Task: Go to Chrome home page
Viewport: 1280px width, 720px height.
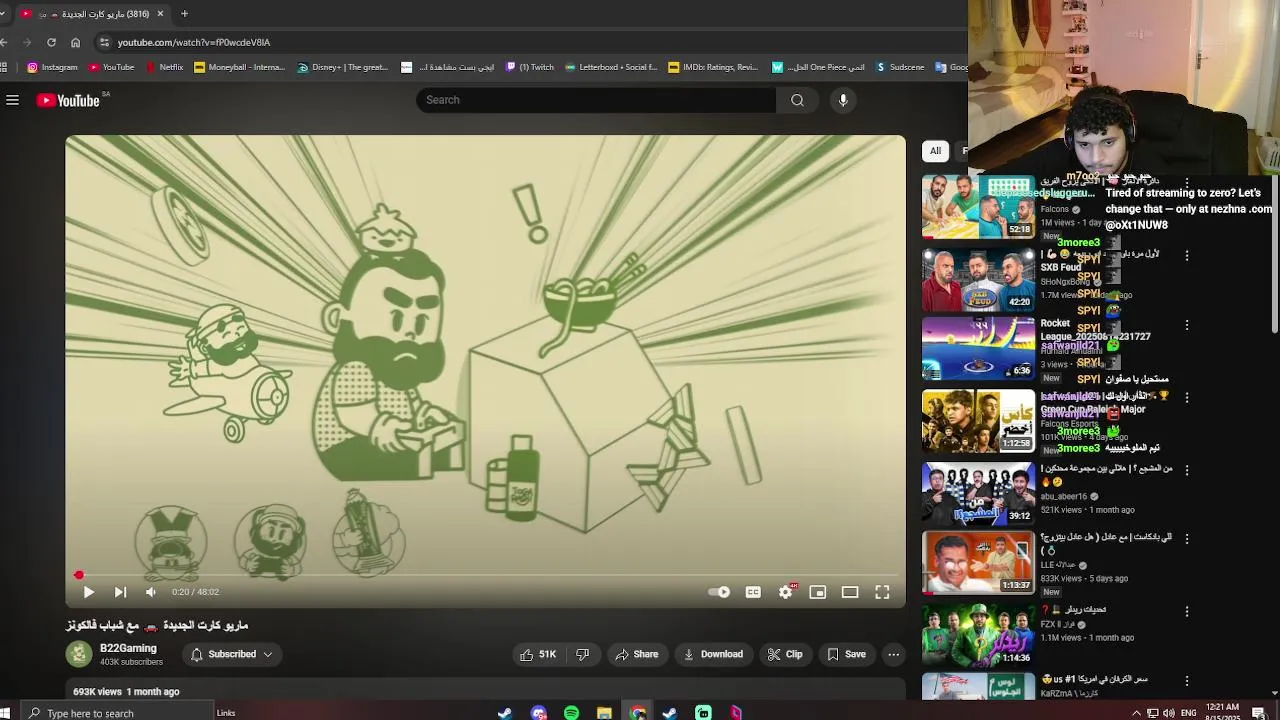Action: [x=75, y=42]
